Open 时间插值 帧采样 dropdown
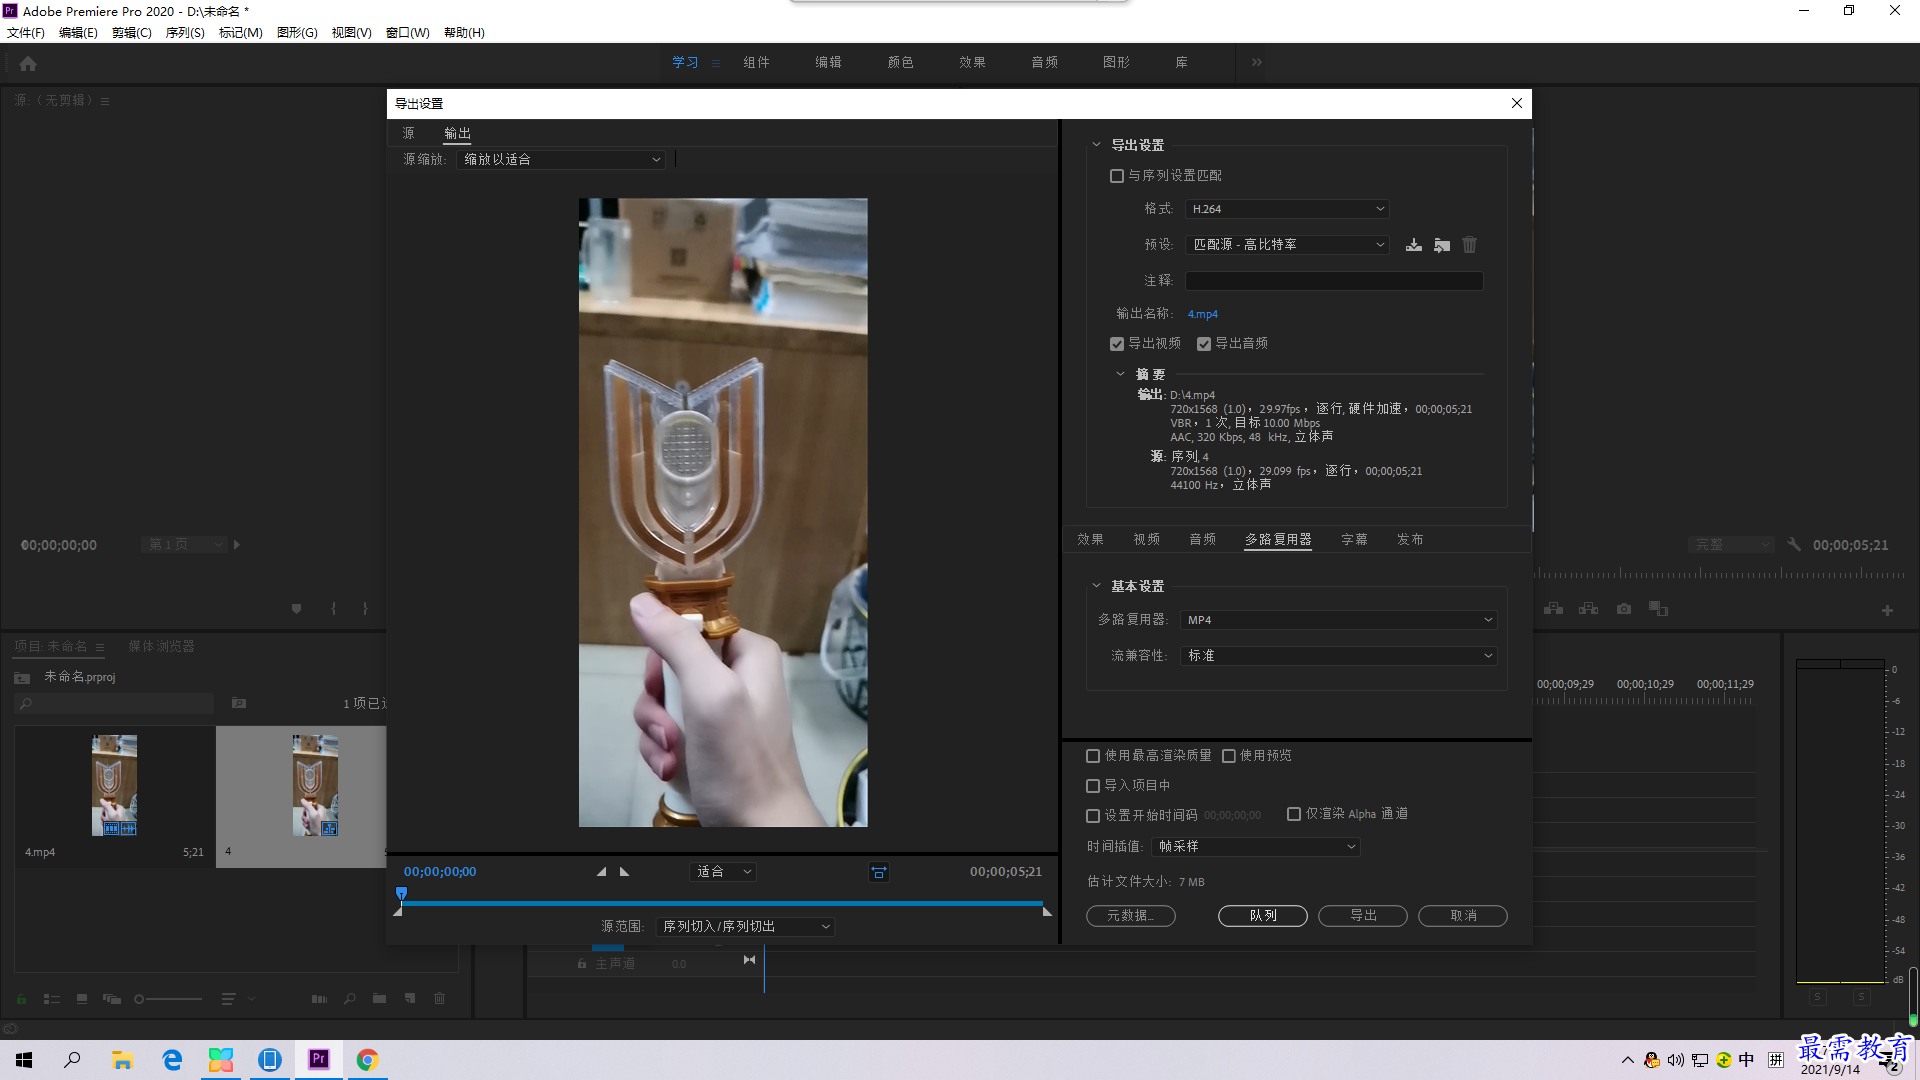1920x1080 pixels. tap(1255, 847)
